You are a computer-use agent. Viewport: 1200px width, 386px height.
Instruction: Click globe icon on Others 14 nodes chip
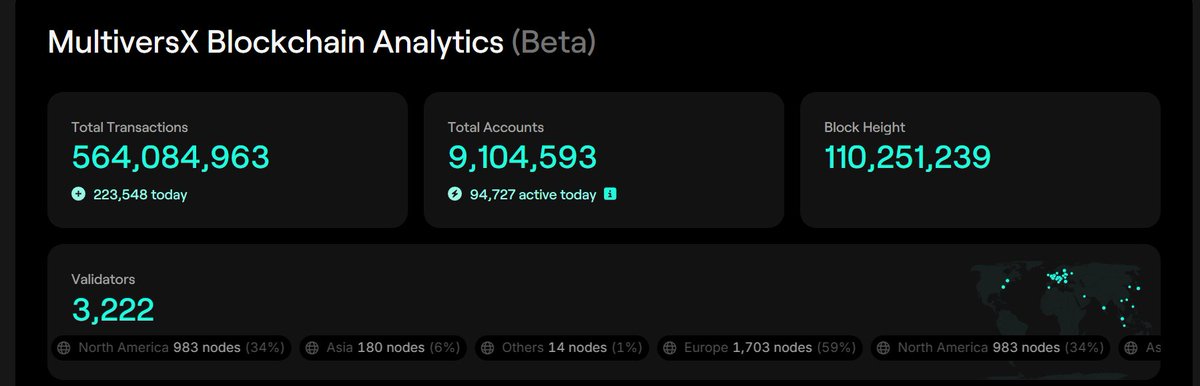(488, 348)
